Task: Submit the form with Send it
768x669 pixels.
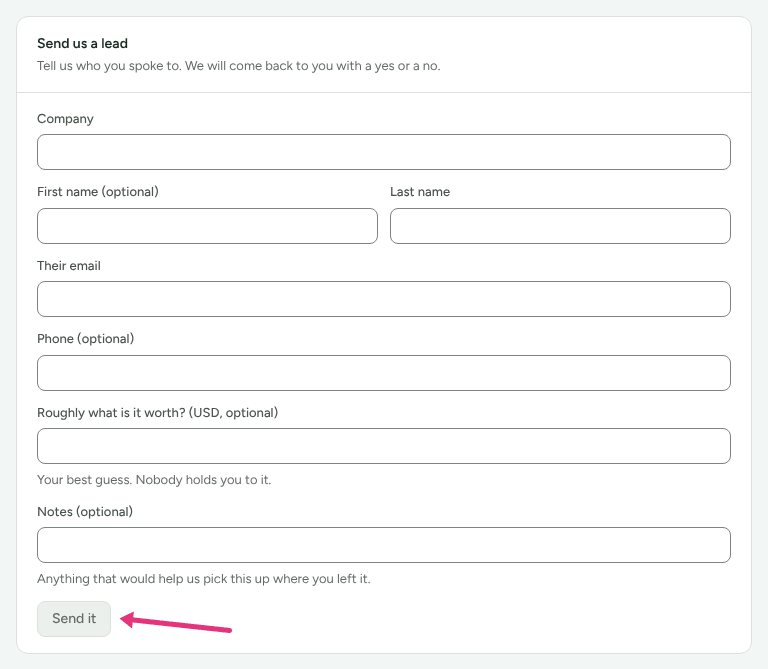Action: [74, 619]
